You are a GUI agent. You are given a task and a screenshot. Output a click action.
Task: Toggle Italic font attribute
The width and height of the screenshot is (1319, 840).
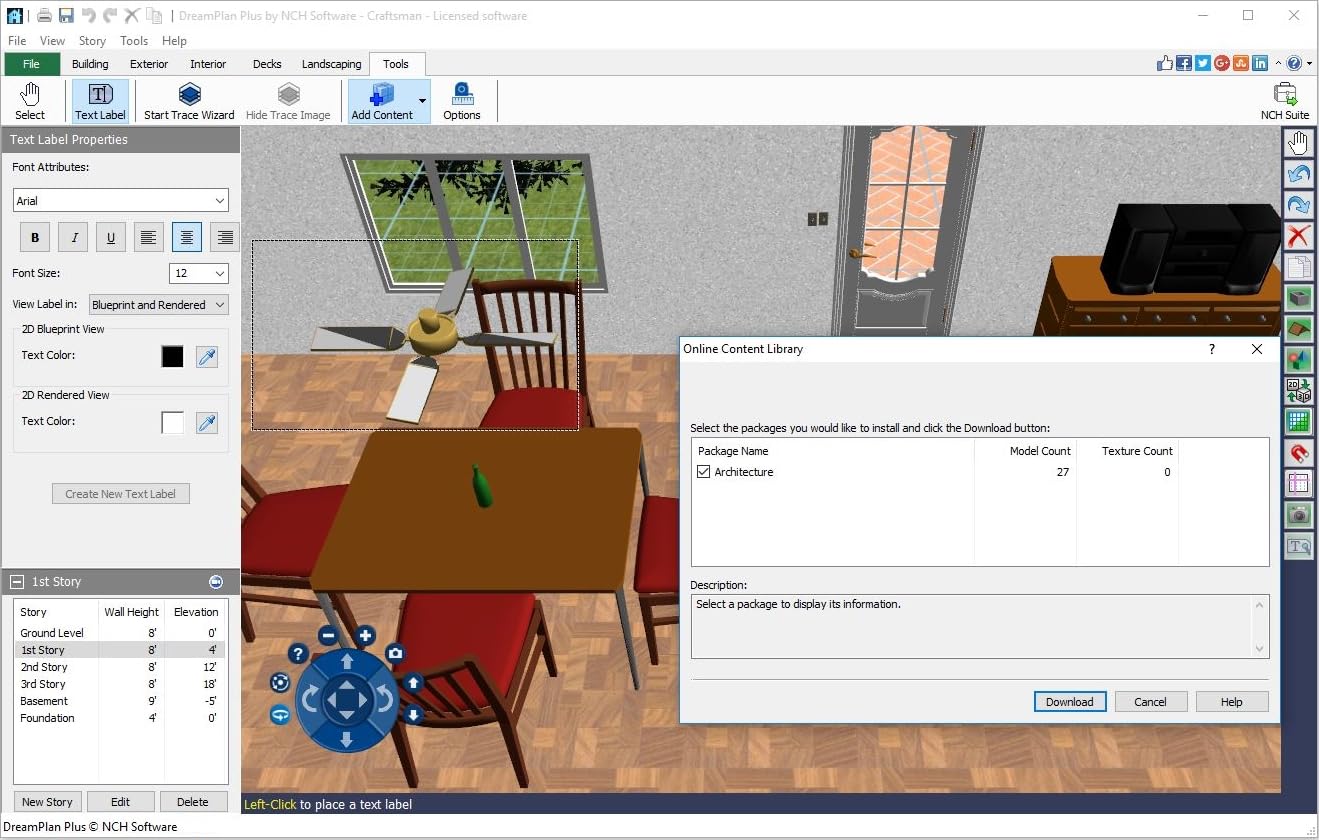(73, 237)
